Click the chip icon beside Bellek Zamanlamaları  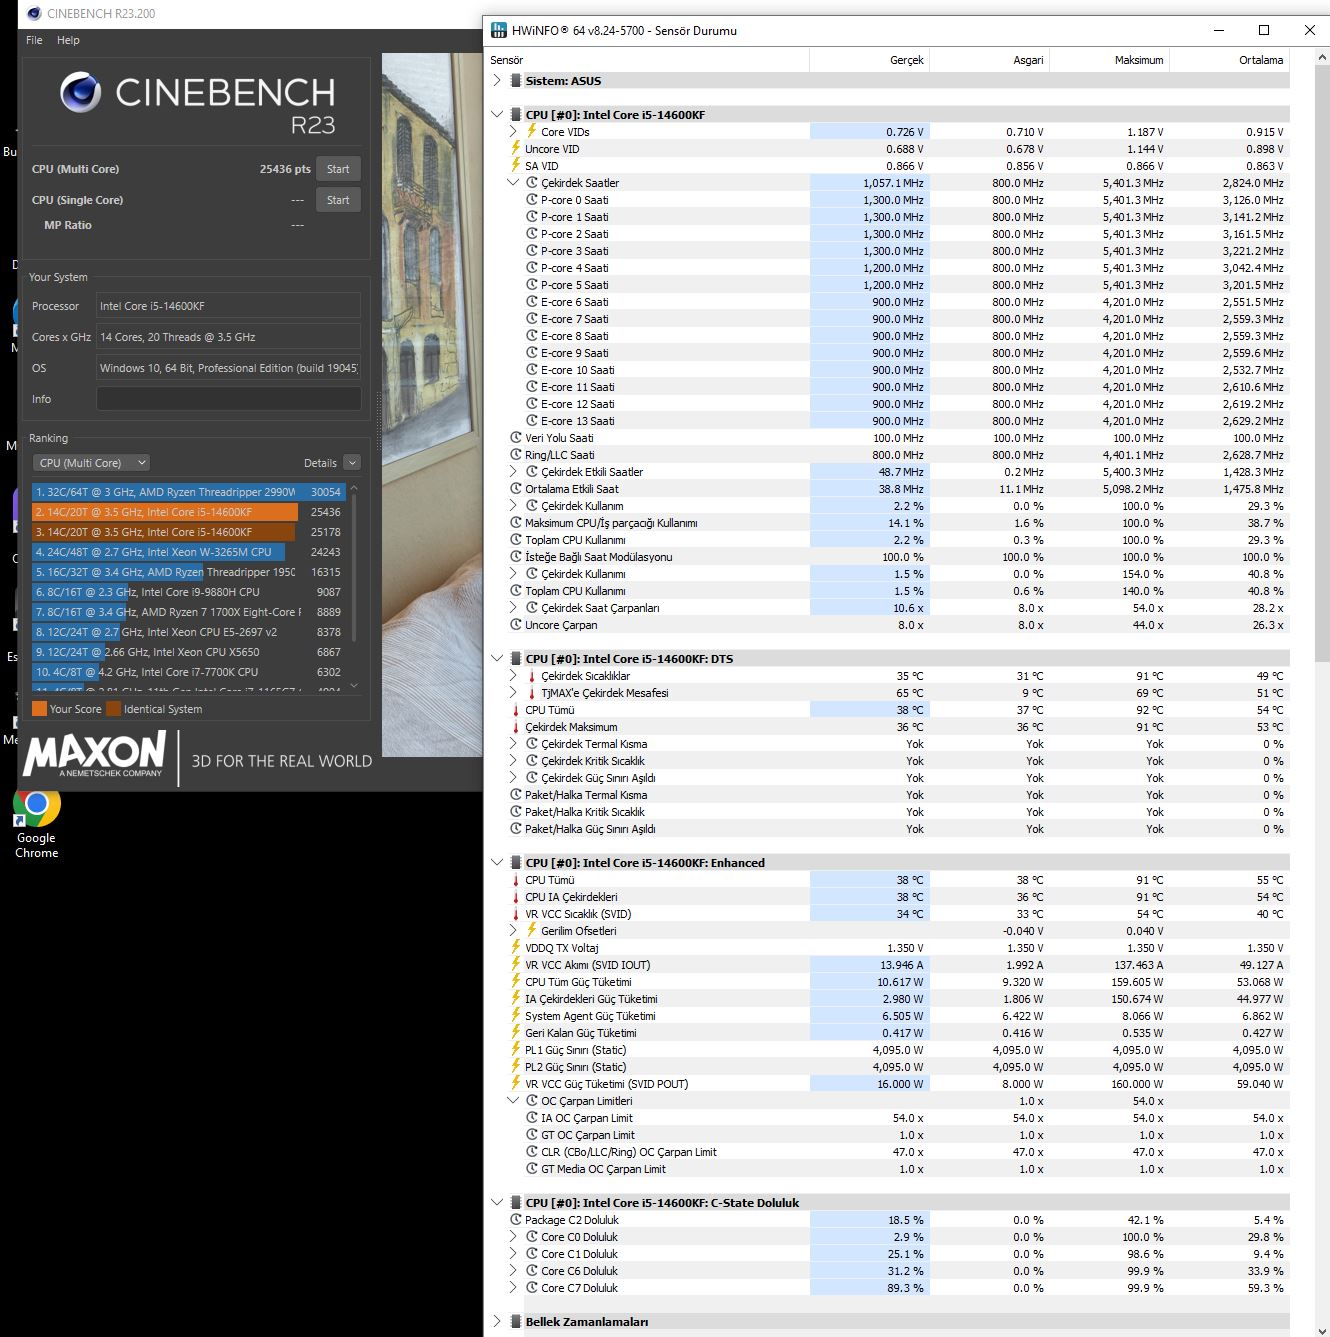(516, 1321)
